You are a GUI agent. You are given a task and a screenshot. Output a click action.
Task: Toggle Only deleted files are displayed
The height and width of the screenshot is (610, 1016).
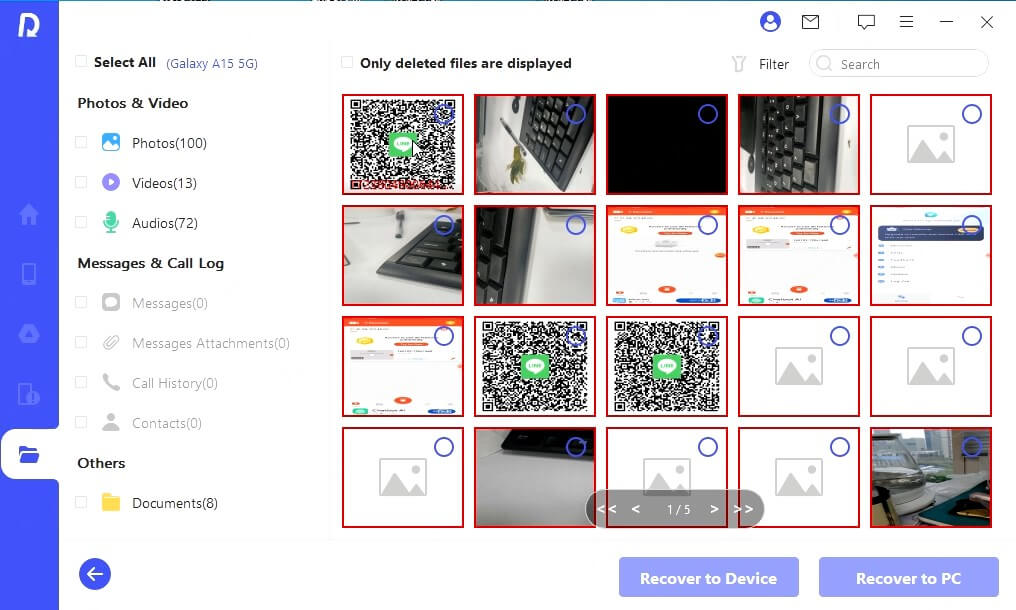click(x=347, y=63)
